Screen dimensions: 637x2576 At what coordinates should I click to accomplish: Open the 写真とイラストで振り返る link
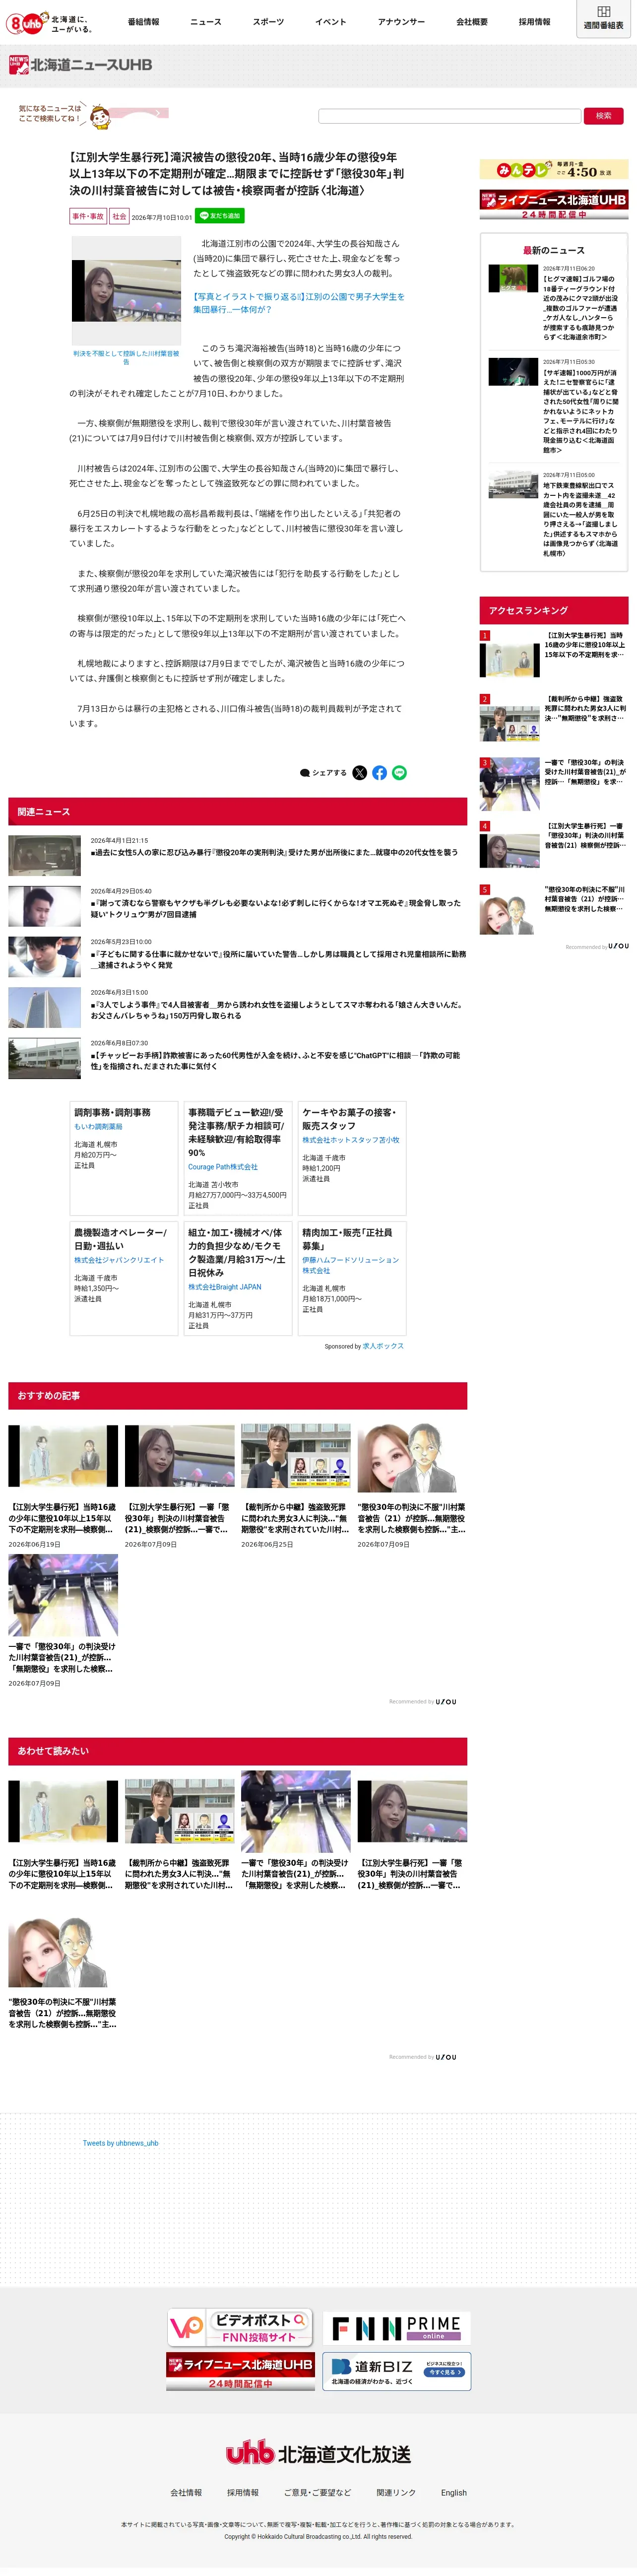299,303
